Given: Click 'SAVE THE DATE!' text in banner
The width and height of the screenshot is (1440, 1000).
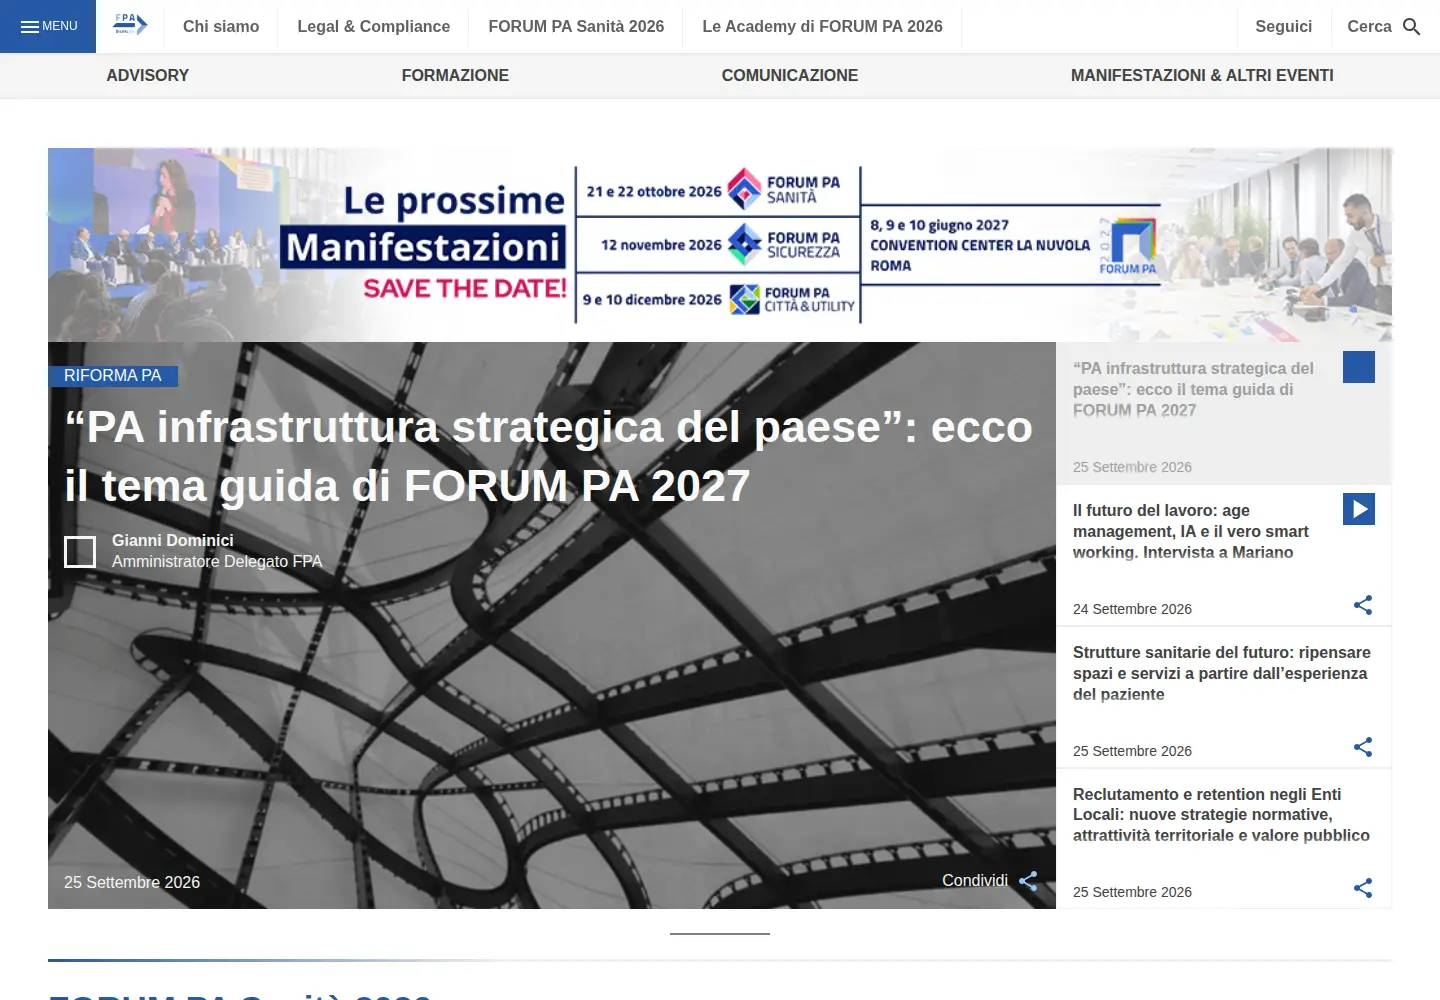Looking at the screenshot, I should pos(465,289).
